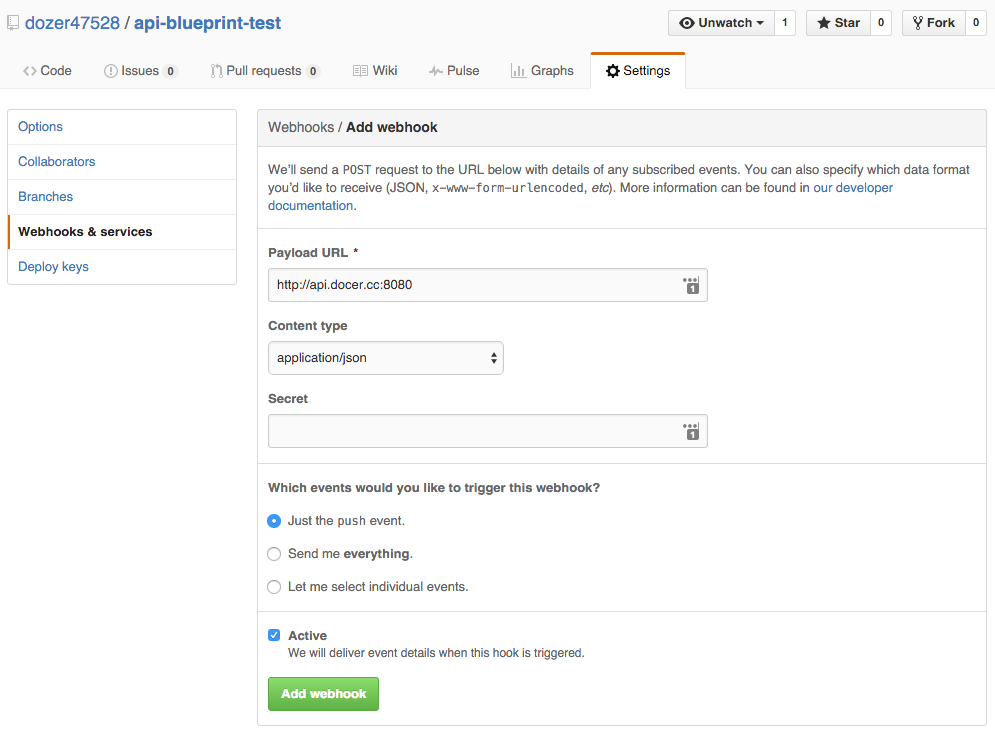Select the Just the push event radio
995x736 pixels.
click(x=274, y=521)
